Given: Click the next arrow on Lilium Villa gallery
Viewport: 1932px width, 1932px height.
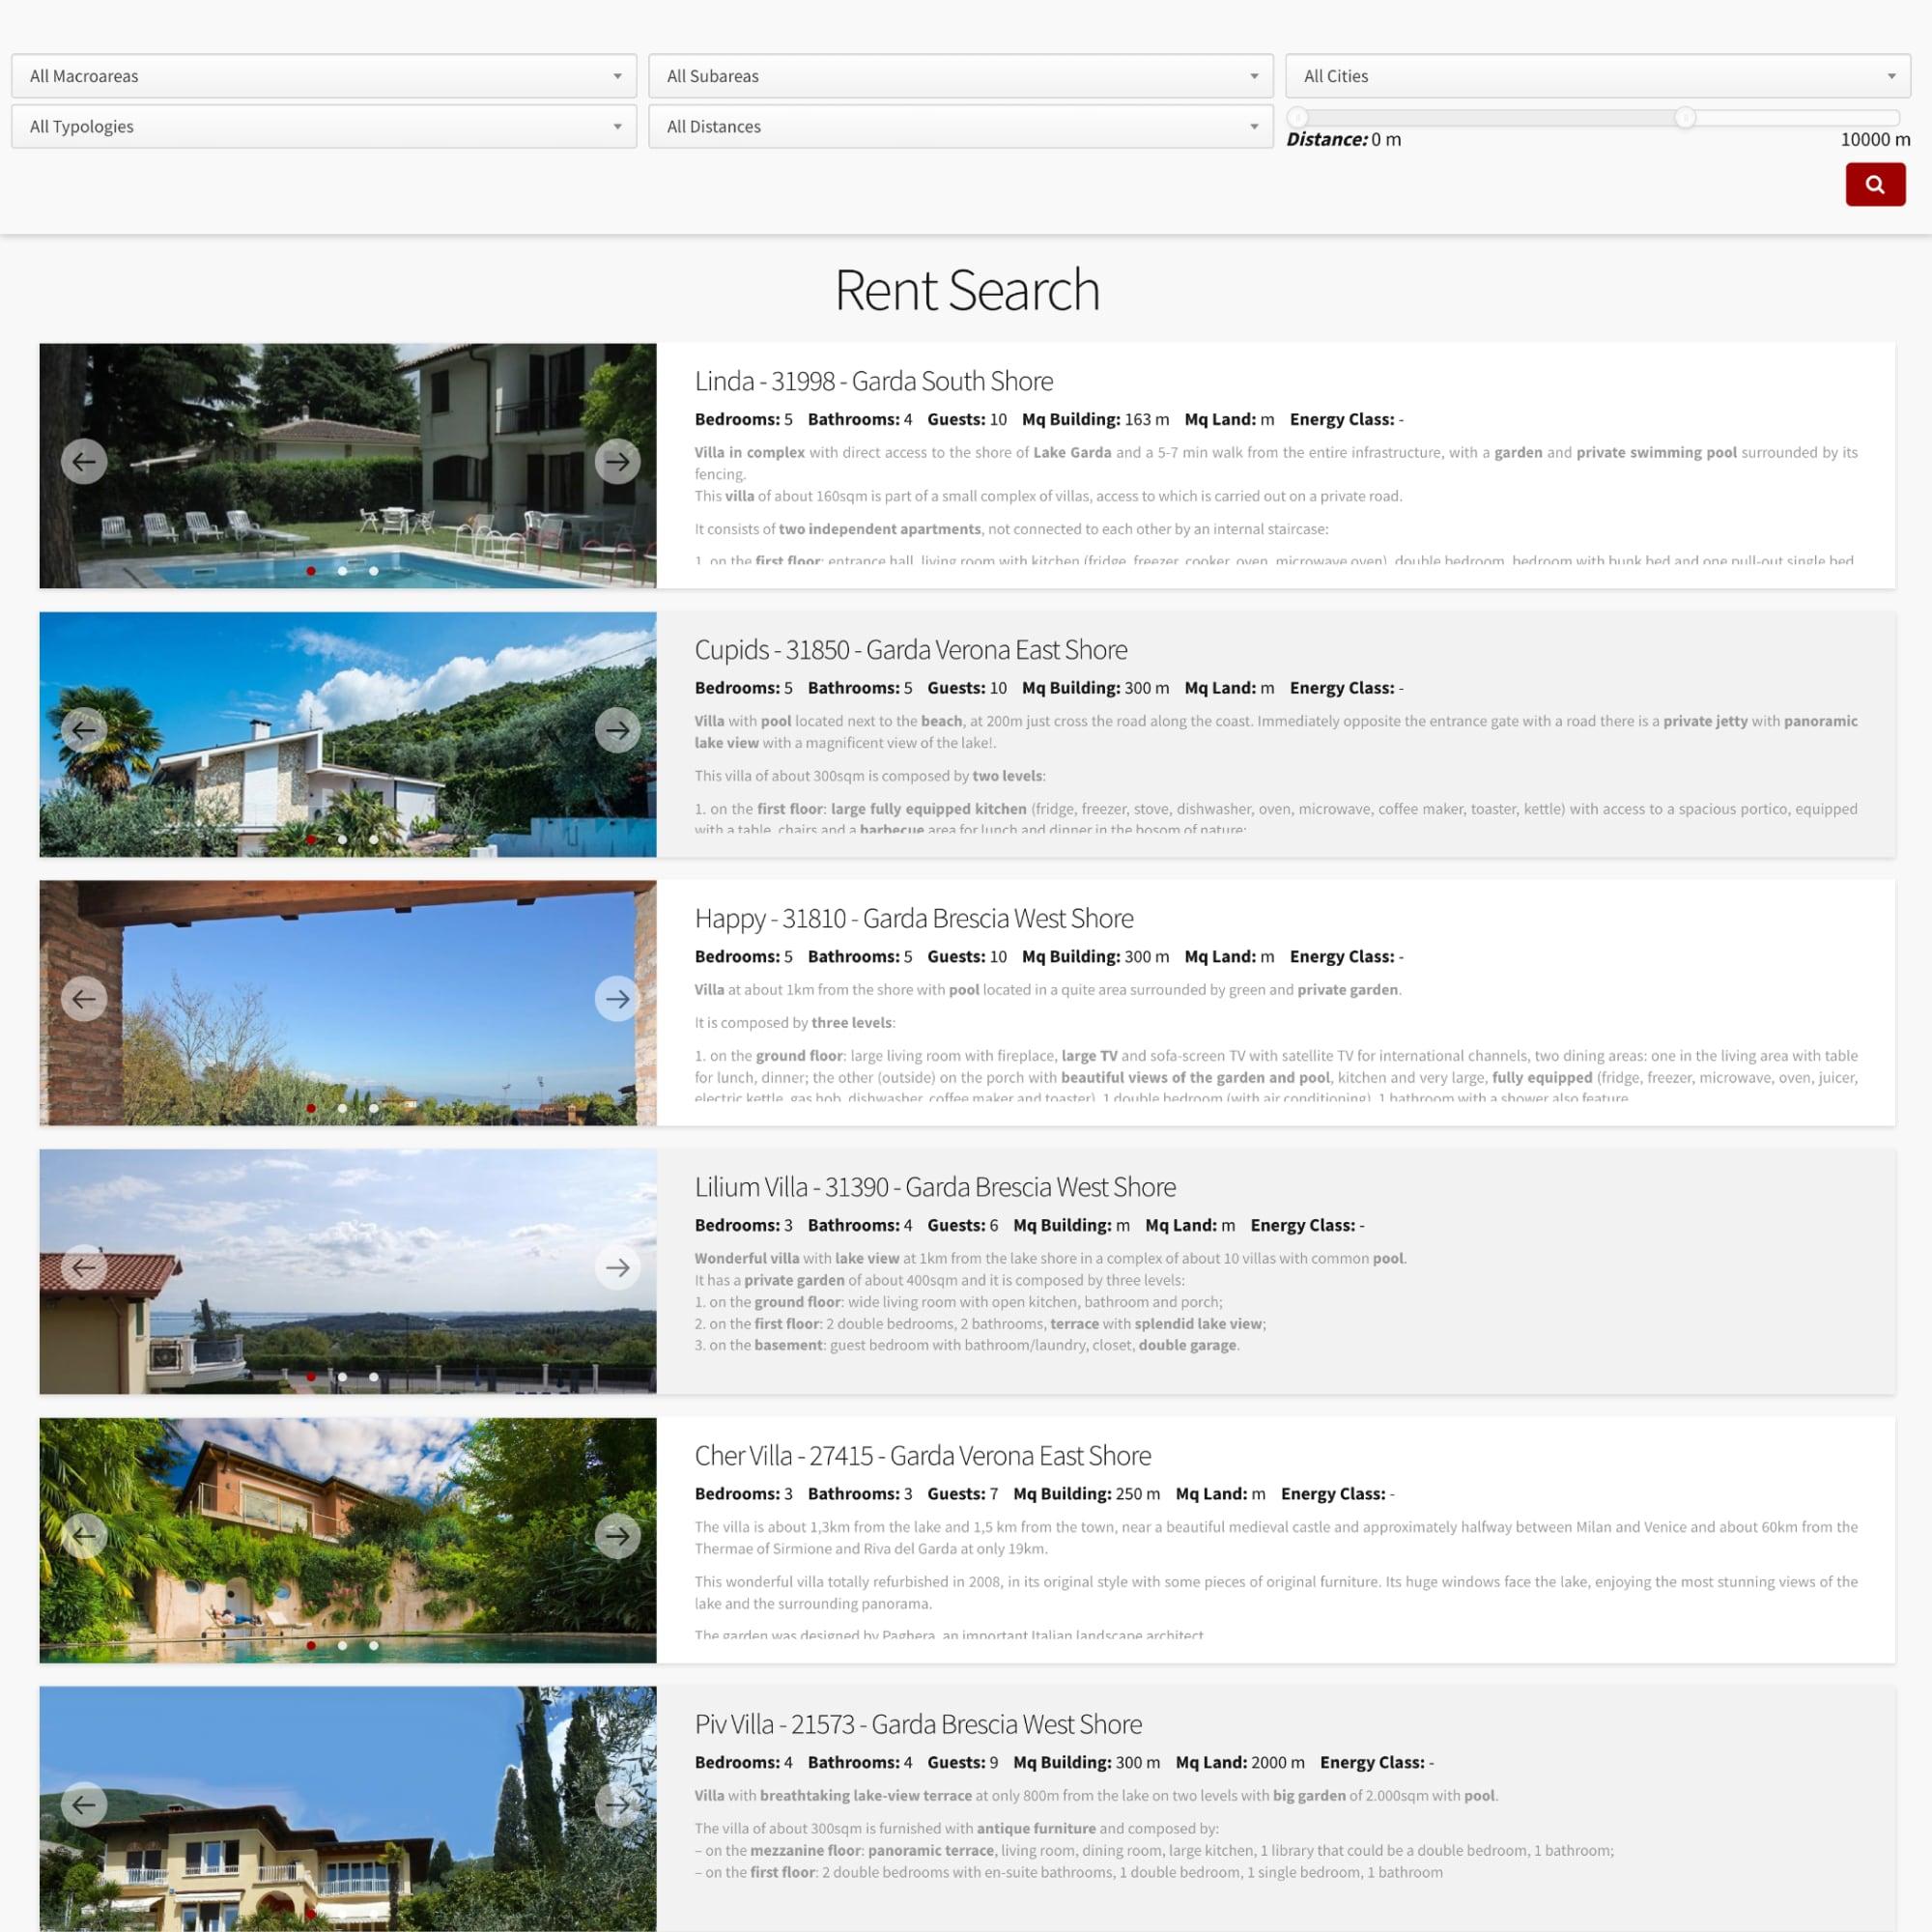Looking at the screenshot, I should [x=618, y=1267].
